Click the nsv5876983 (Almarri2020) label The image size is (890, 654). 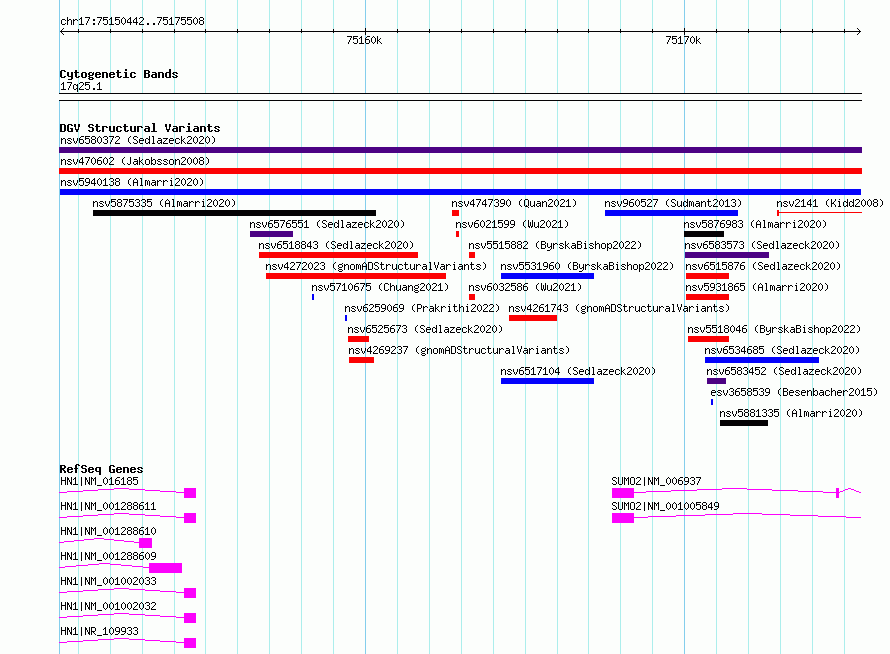coord(755,224)
